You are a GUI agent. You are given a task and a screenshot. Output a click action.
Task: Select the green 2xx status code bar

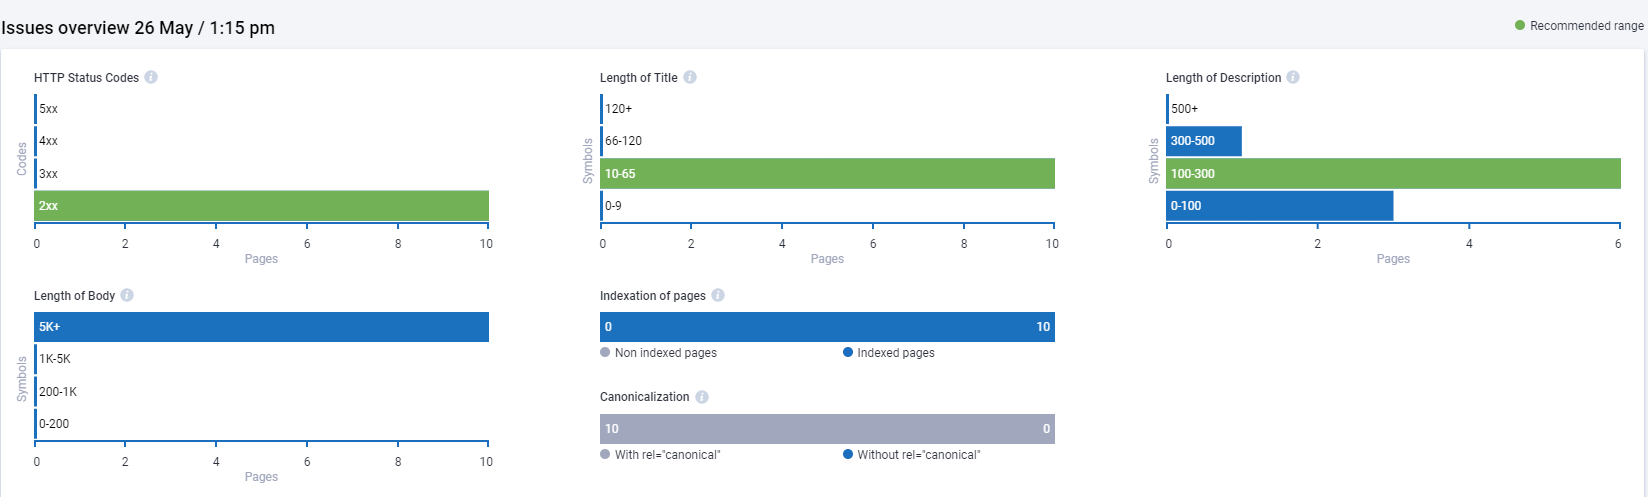[262, 206]
